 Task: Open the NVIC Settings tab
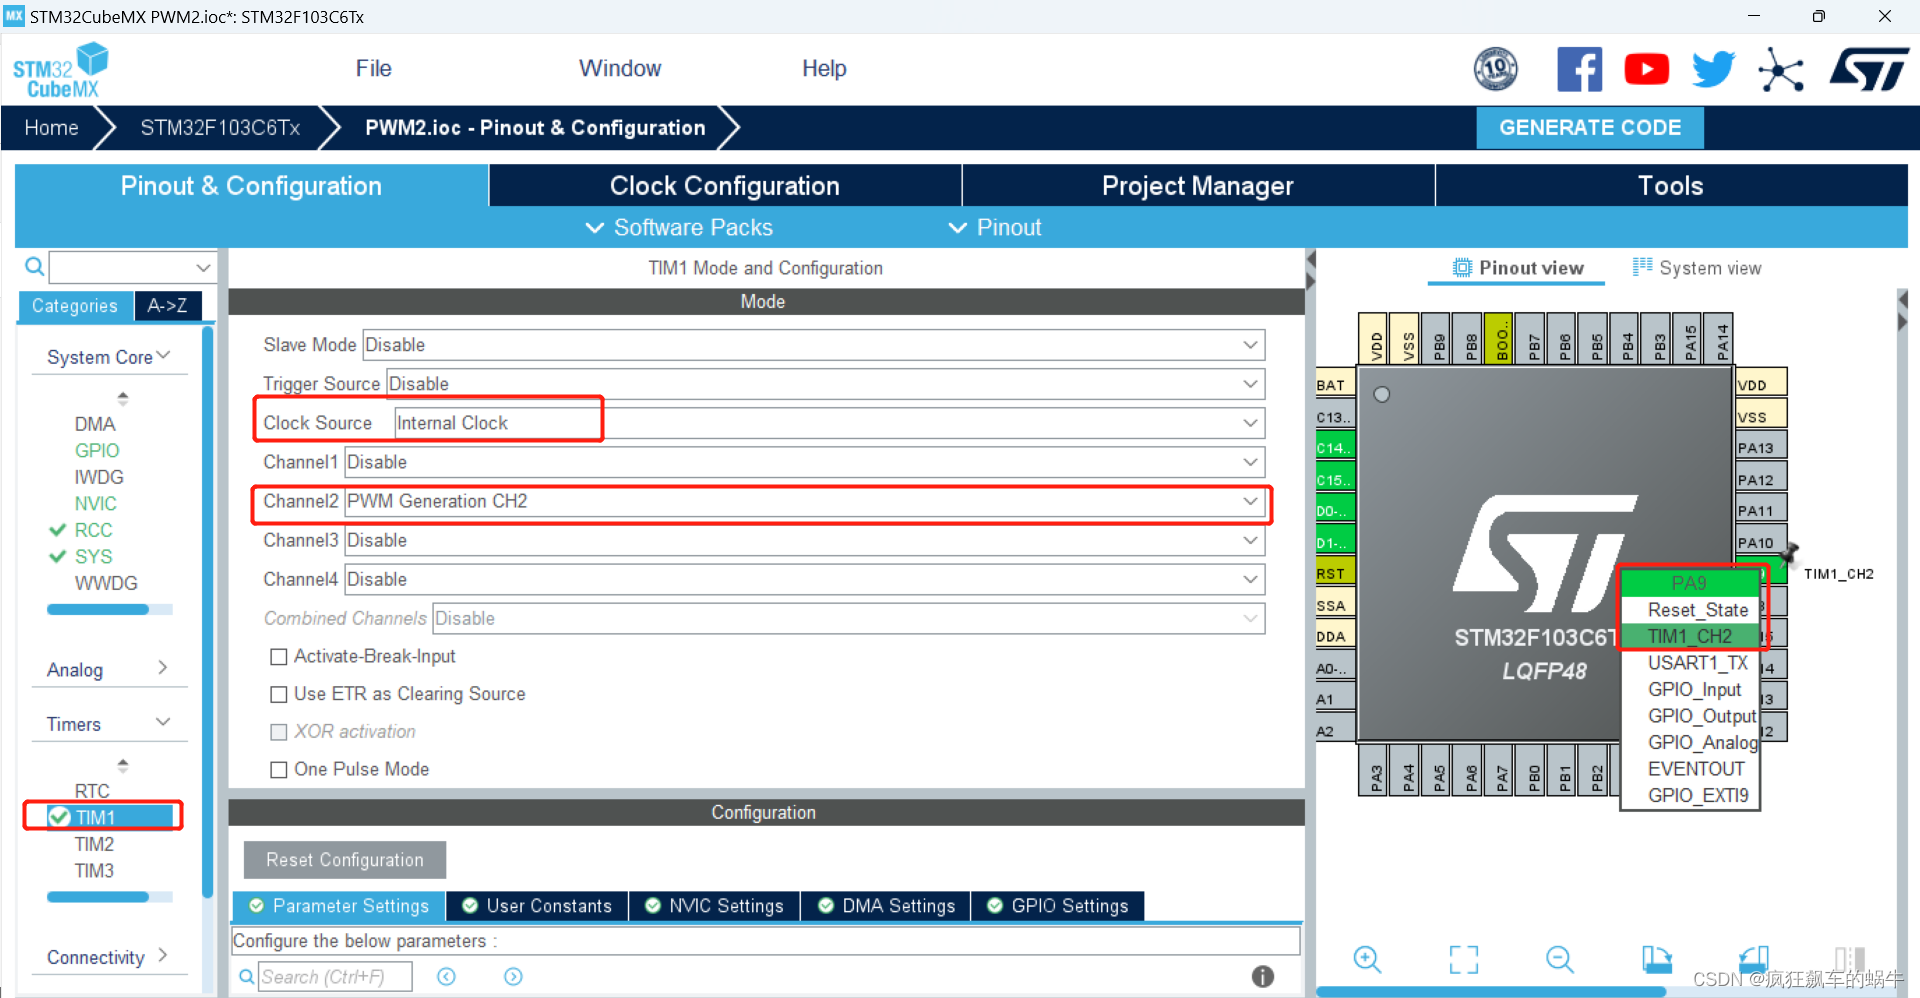(x=714, y=906)
